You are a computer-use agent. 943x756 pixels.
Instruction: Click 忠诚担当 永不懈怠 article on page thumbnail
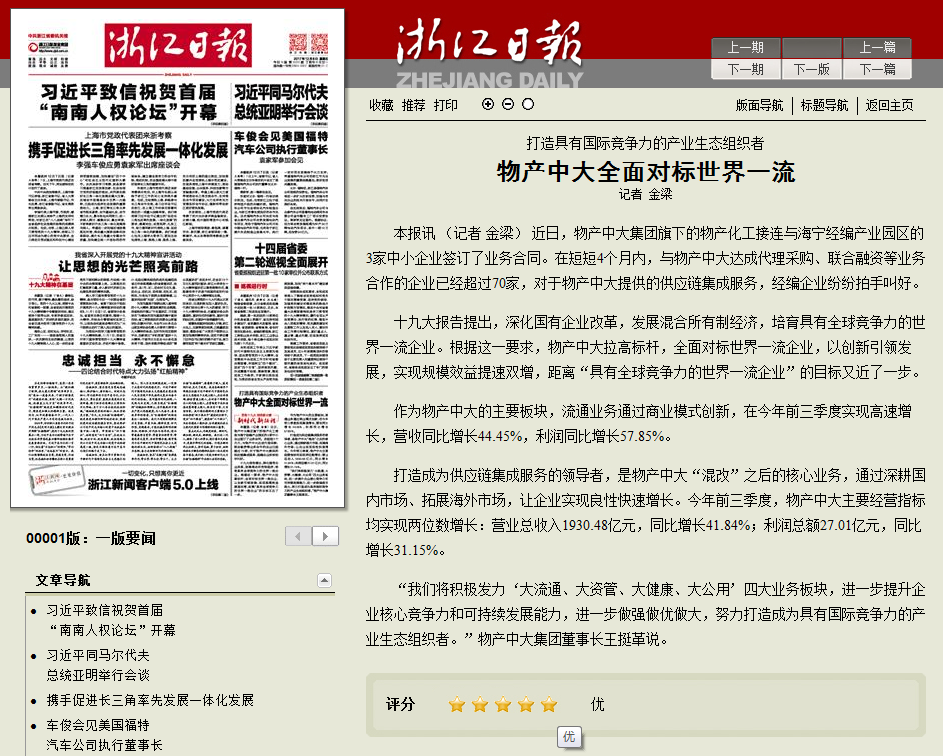click(128, 360)
